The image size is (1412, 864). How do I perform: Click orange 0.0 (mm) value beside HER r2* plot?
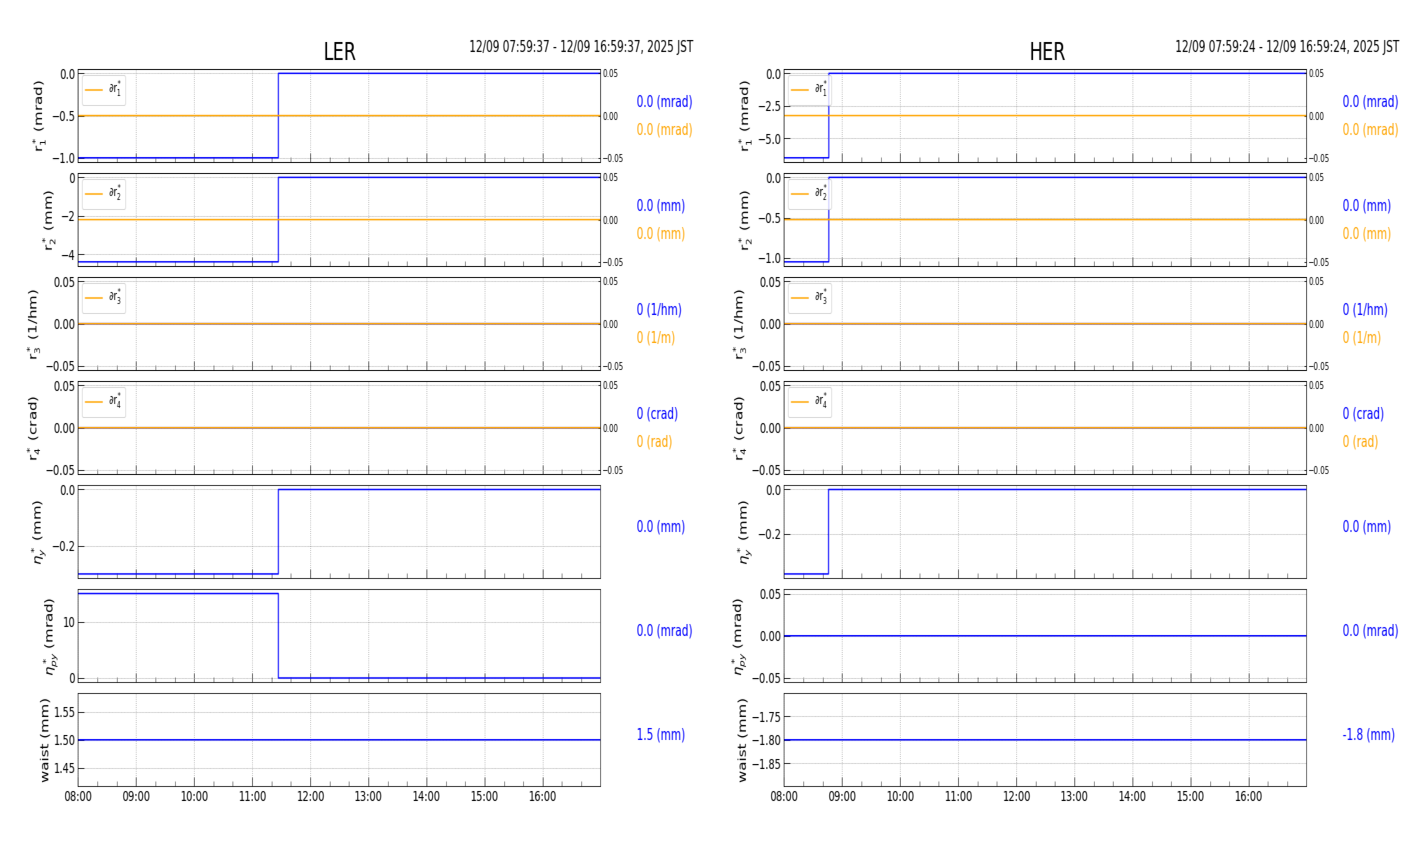click(x=1367, y=234)
